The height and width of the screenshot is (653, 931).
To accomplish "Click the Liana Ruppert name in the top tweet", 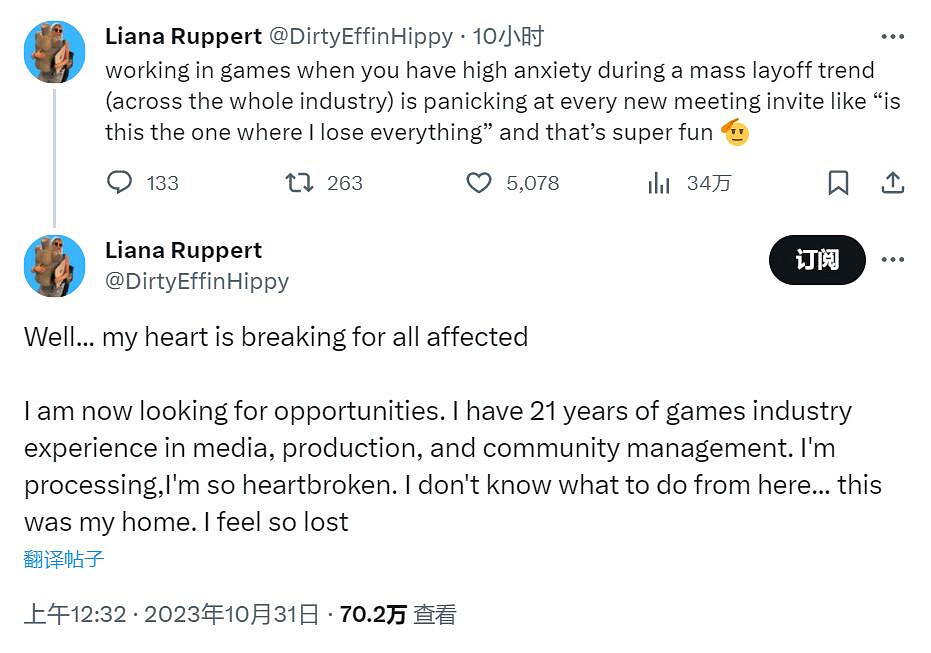I will click(x=183, y=37).
